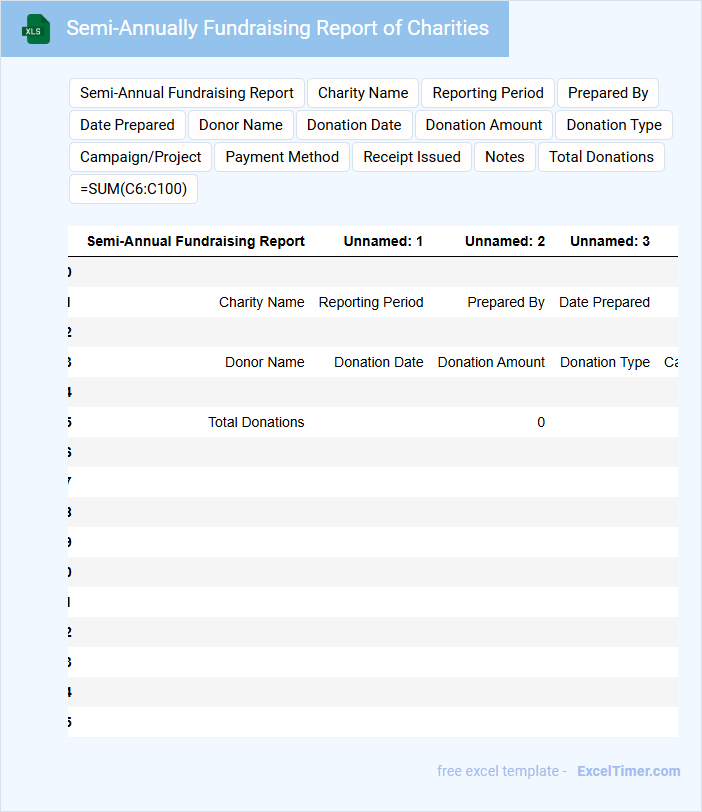Image resolution: width=702 pixels, height=812 pixels.
Task: Click the Semi-Annual Fundraising Report tag
Action: click(x=186, y=93)
